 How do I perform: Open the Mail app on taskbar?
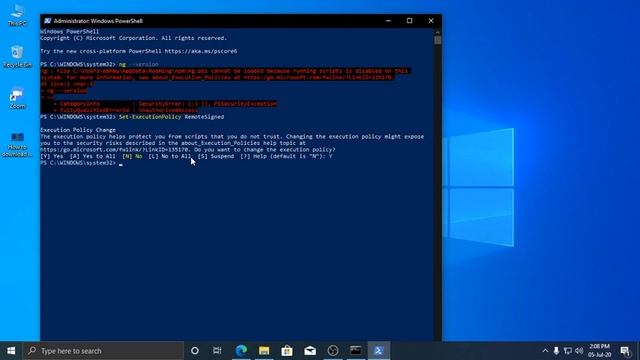[x=310, y=351]
